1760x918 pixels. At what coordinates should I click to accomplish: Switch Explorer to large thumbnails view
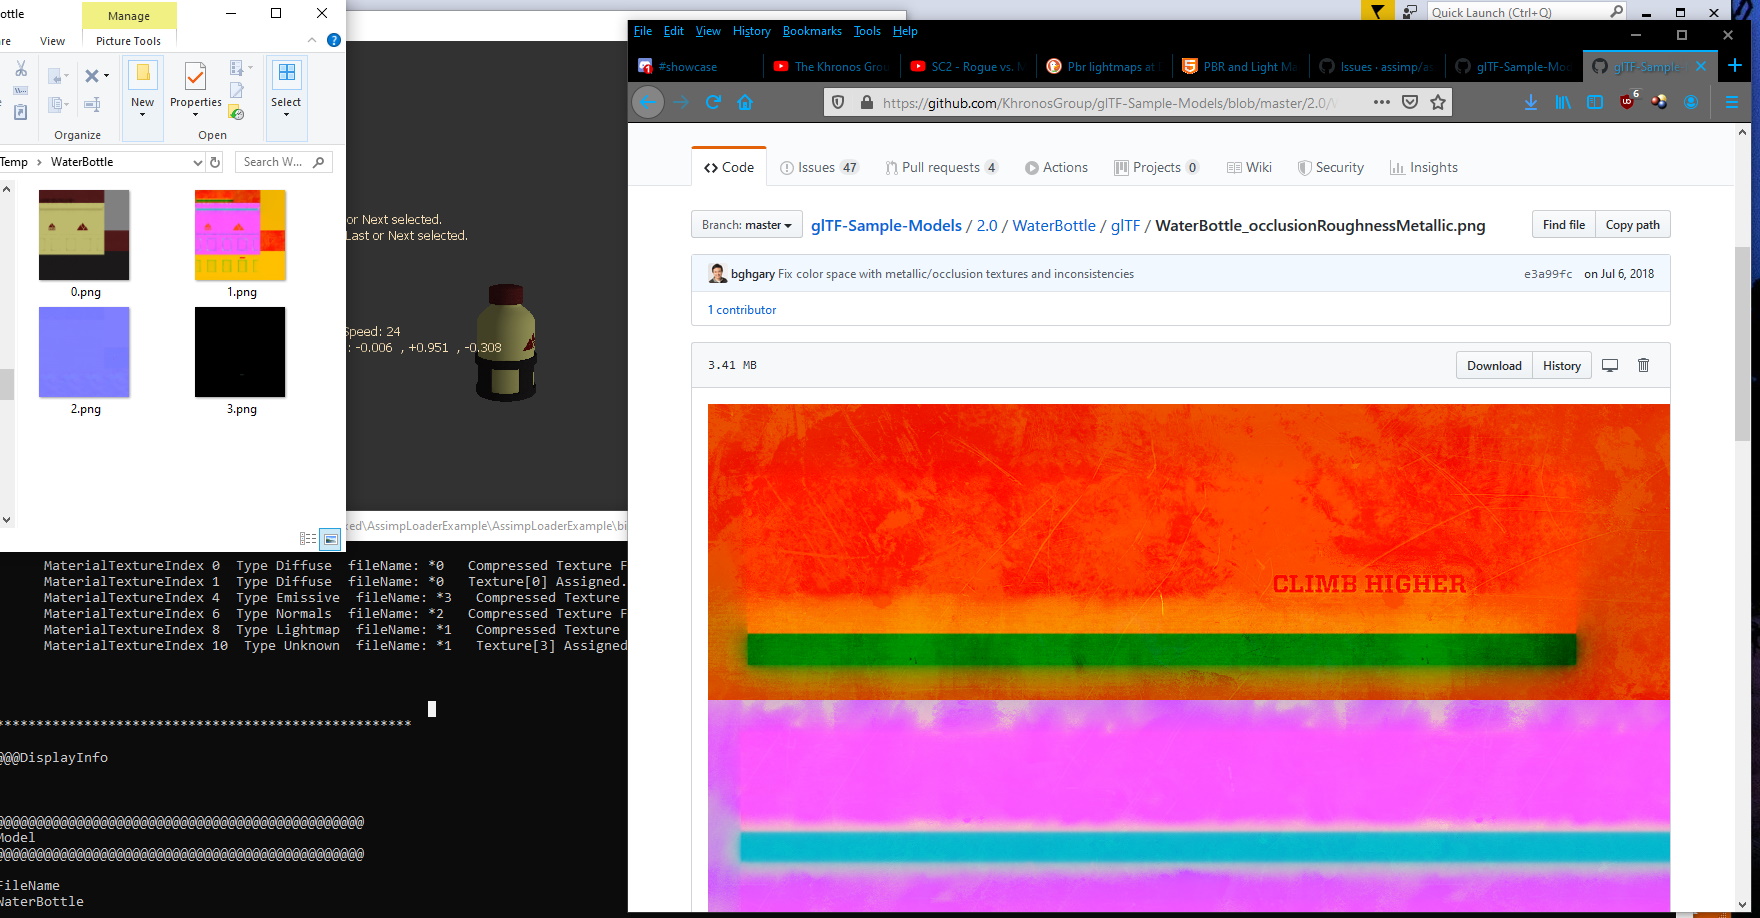coord(330,539)
